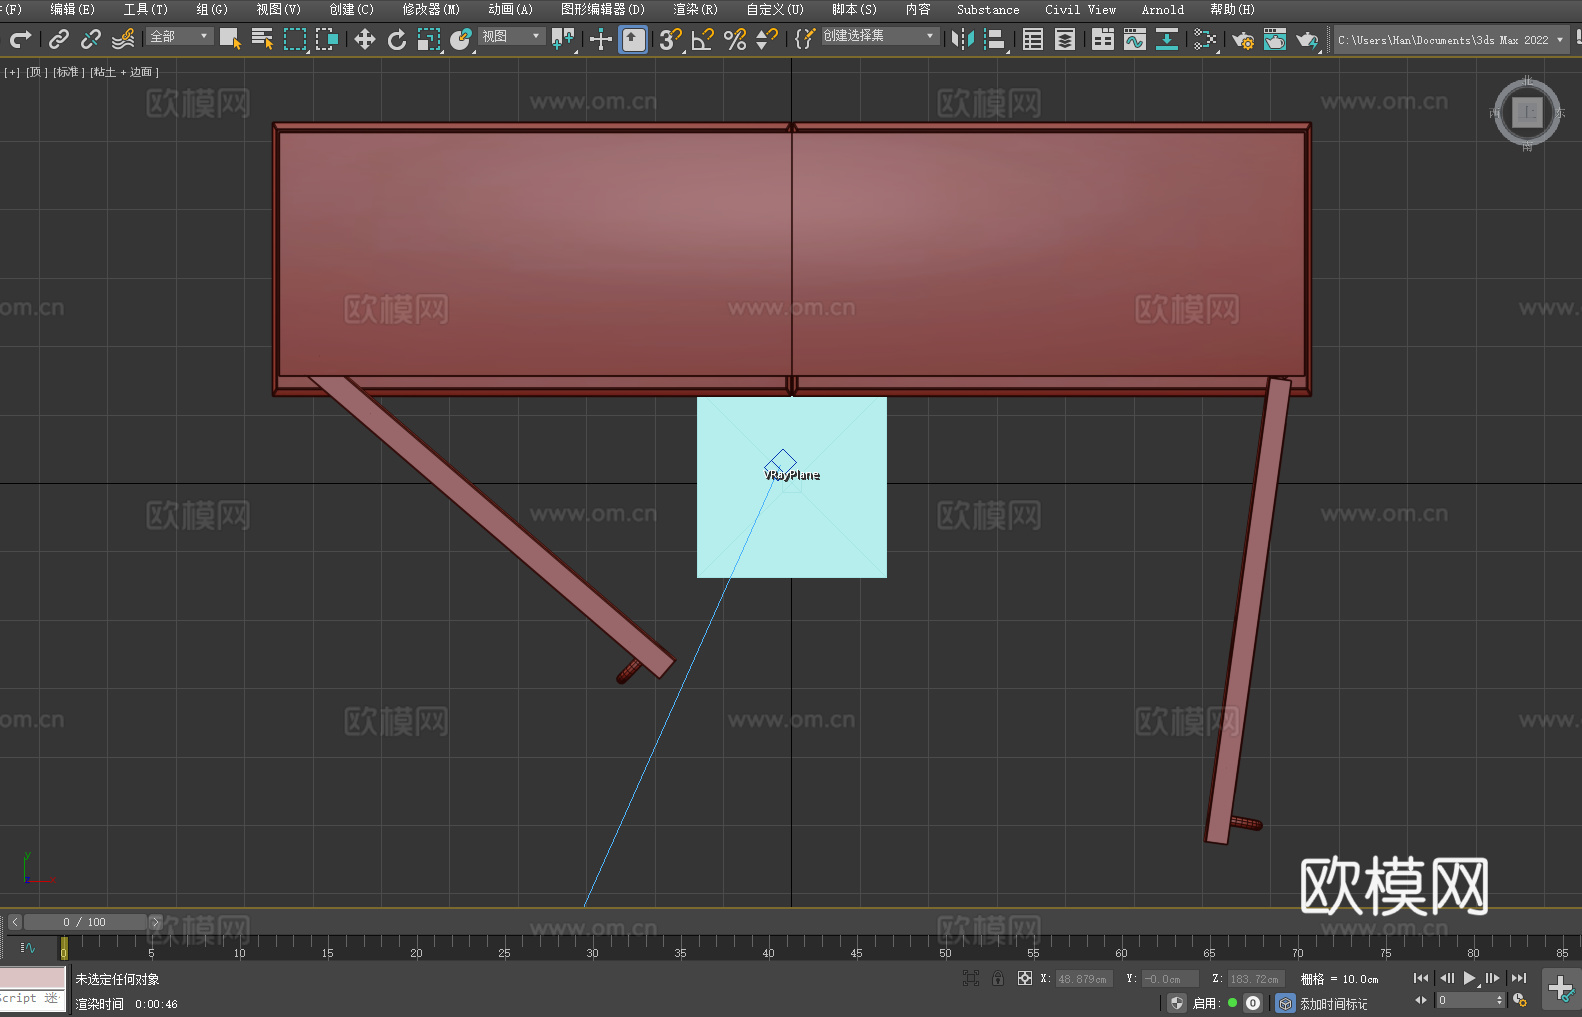Open Mini Curve Editor toggle icon
Viewport: 1582px width, 1017px height.
click(x=27, y=947)
